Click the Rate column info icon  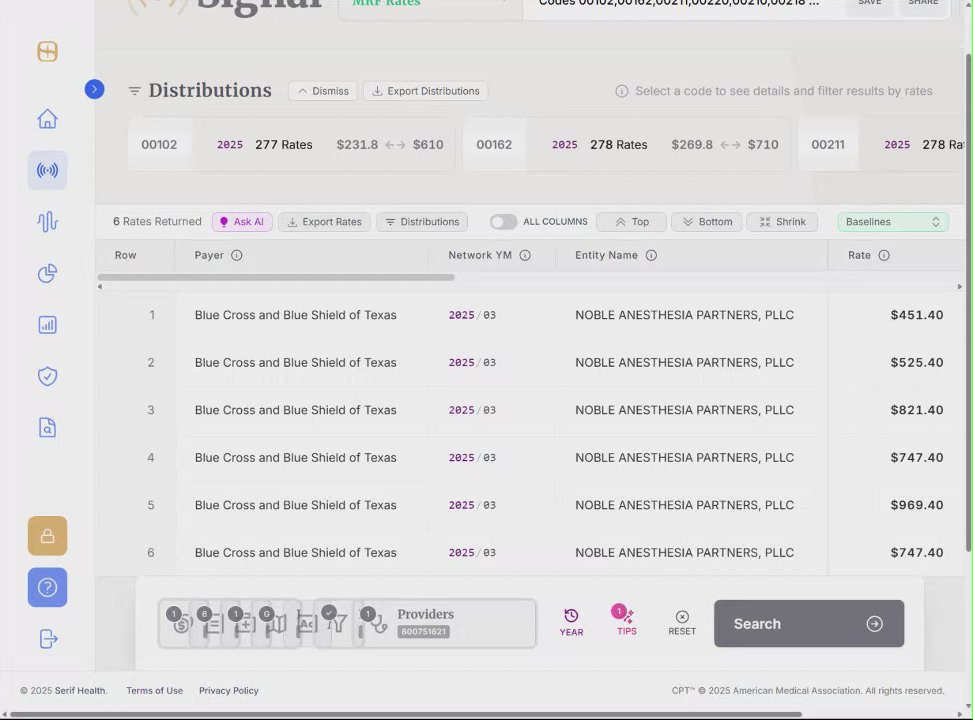pyautogui.click(x=884, y=255)
